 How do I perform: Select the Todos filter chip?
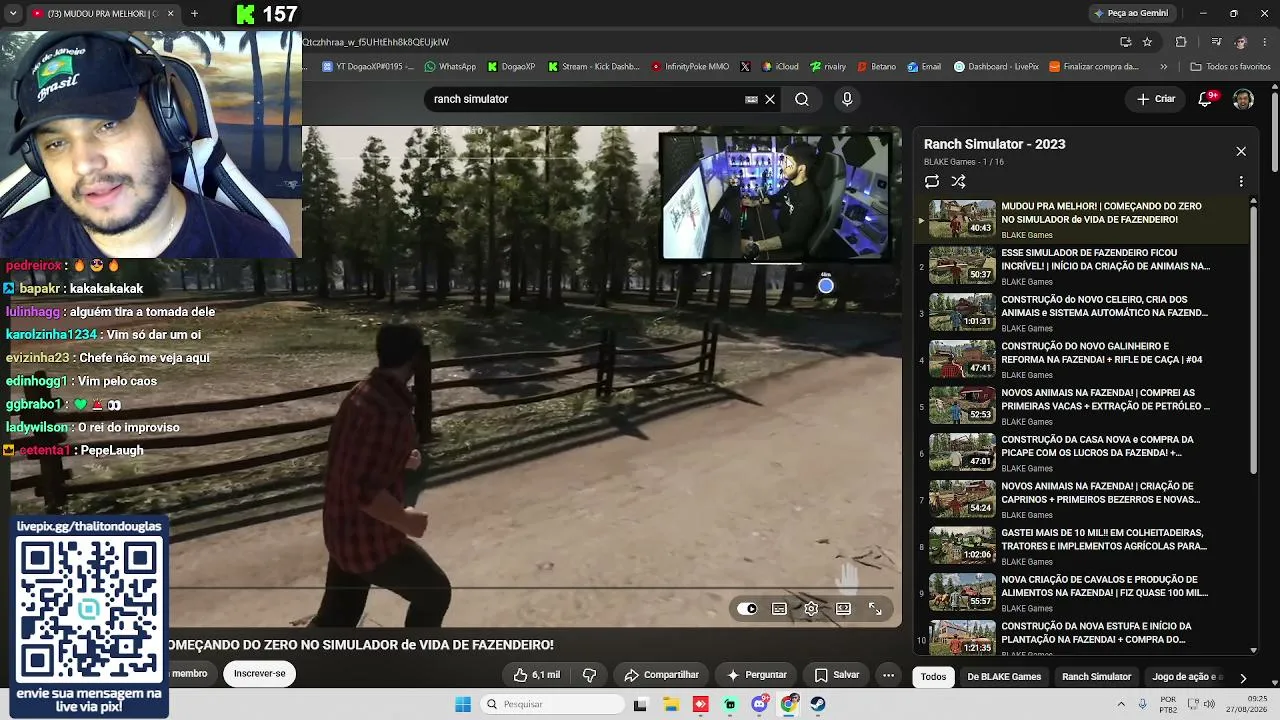pyautogui.click(x=933, y=677)
